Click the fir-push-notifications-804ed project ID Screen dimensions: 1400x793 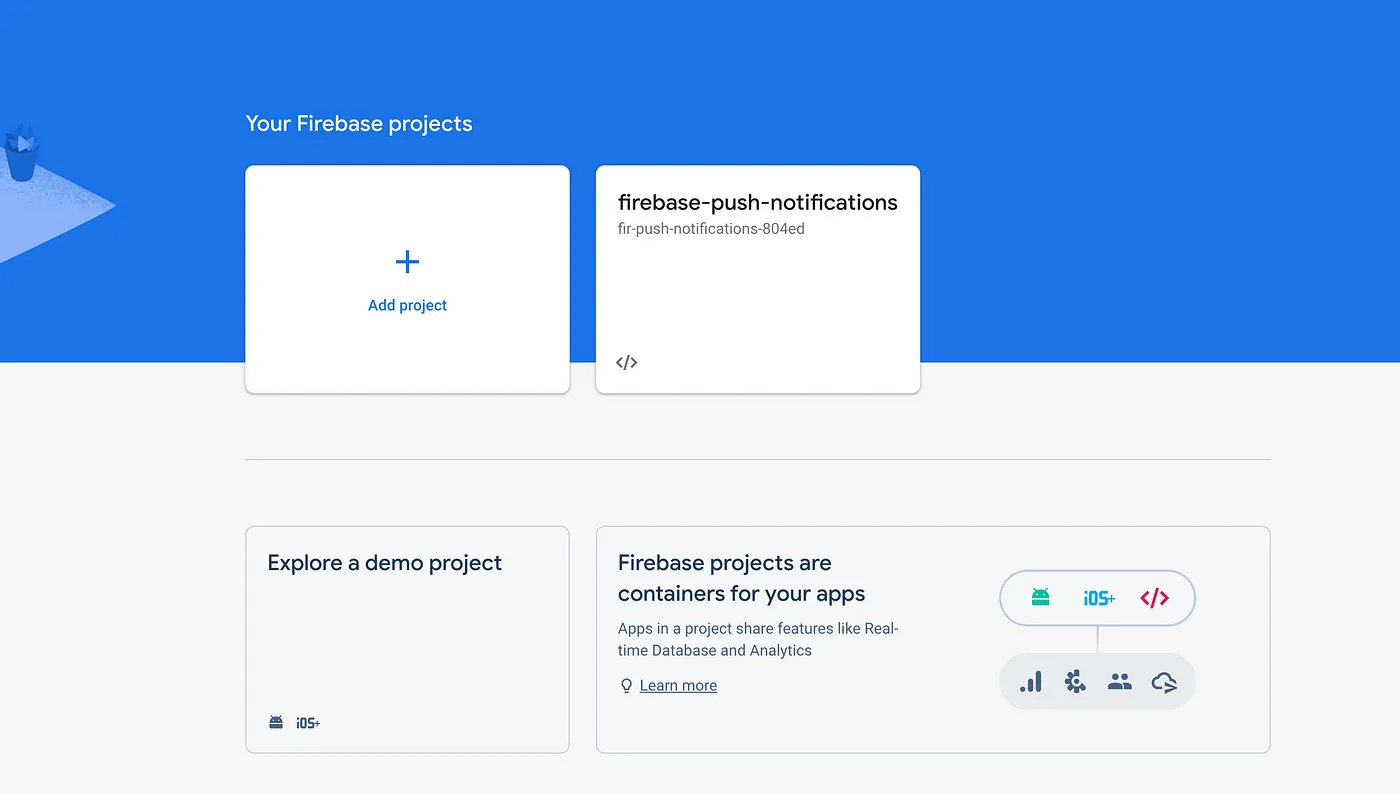(711, 229)
